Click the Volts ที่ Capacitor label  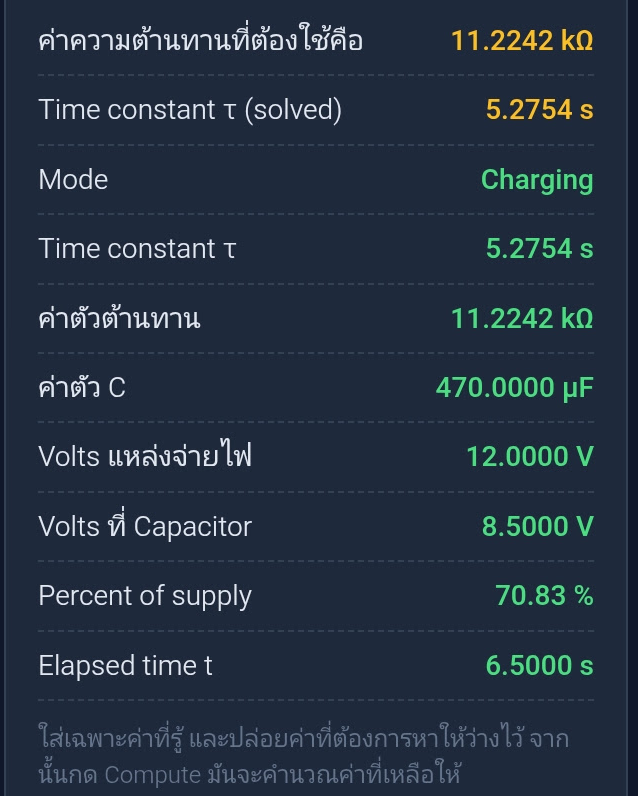(x=145, y=525)
